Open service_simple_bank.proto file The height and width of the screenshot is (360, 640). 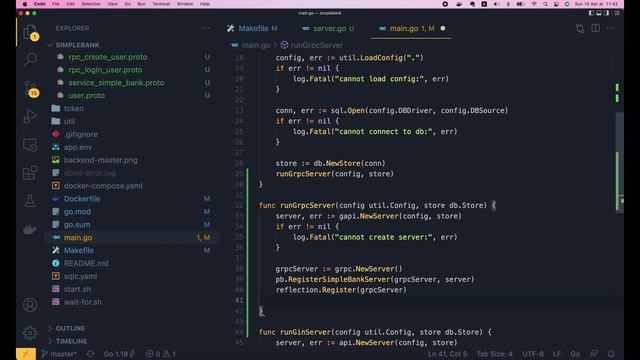(x=116, y=82)
